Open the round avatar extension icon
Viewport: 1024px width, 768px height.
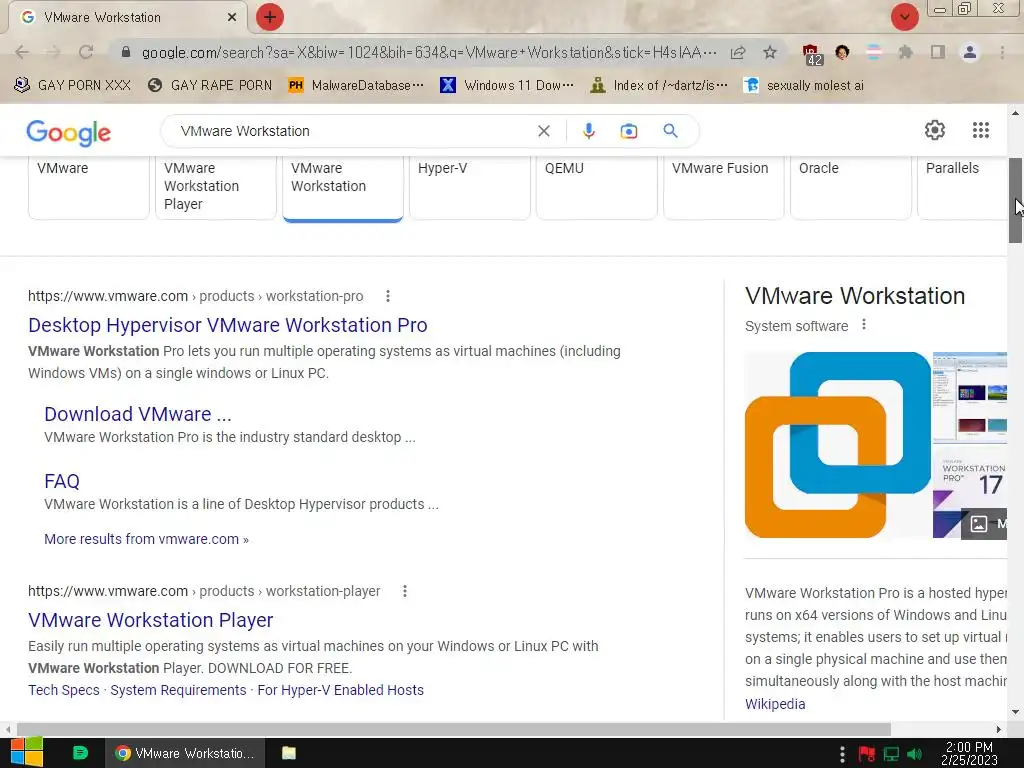842,52
